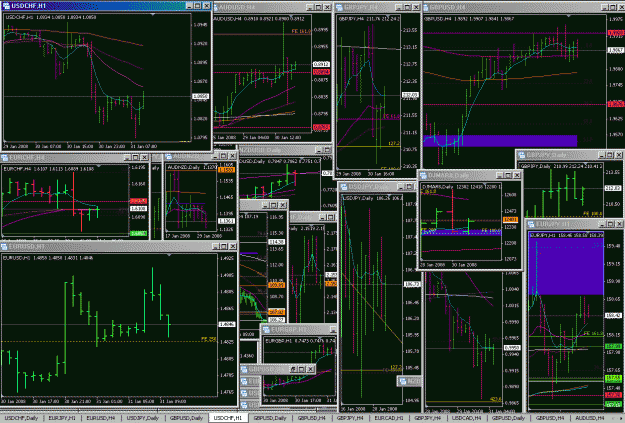The height and width of the screenshot is (423, 625).
Task: Minimize the EURCHF,H4 chart window
Action: coord(127,157)
